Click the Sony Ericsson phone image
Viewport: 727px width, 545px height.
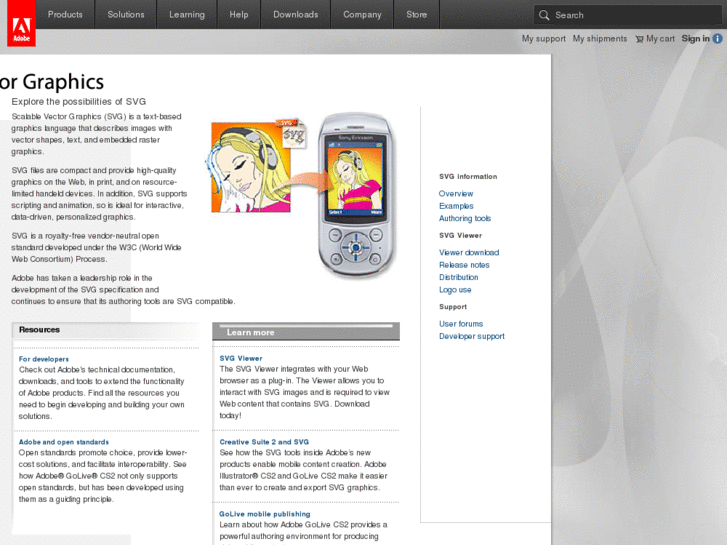pyautogui.click(x=356, y=195)
